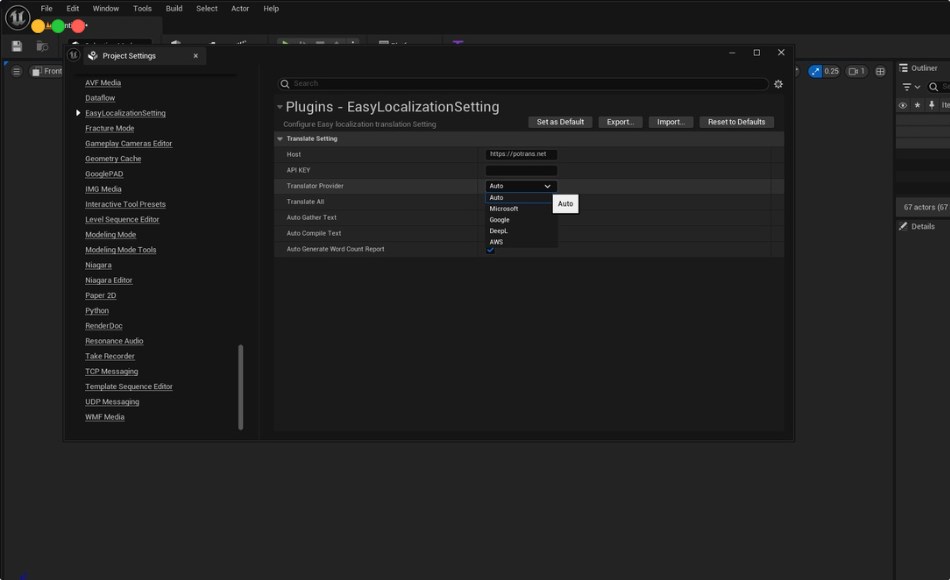Toggle the Outliner eye visibility column

pyautogui.click(x=902, y=105)
